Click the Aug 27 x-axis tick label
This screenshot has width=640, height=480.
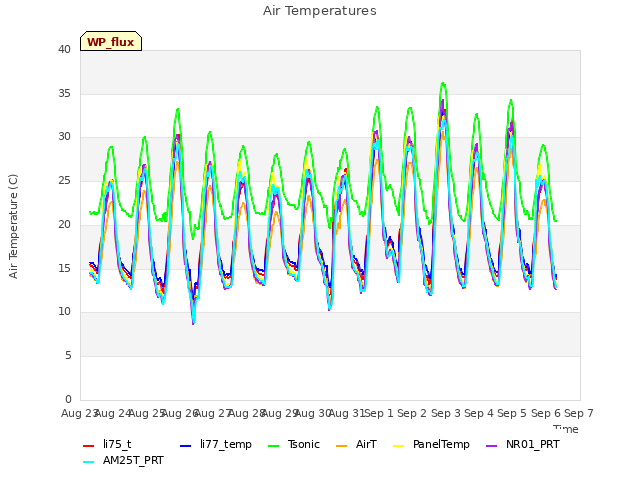point(212,413)
